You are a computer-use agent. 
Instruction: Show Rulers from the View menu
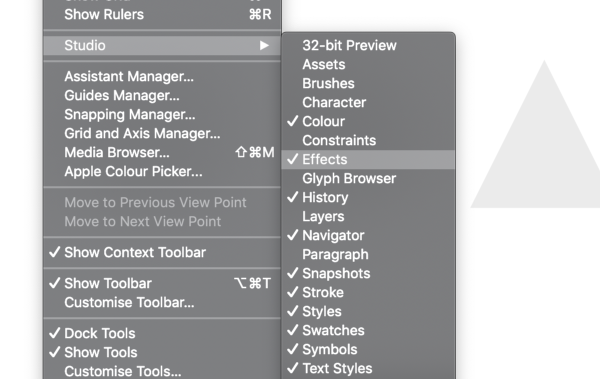click(x=162, y=15)
